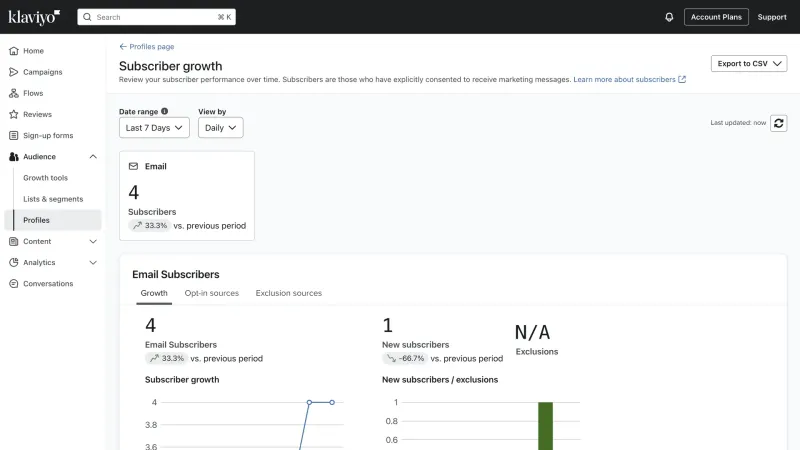Click the last data point on Subscriber growth chart

332,403
